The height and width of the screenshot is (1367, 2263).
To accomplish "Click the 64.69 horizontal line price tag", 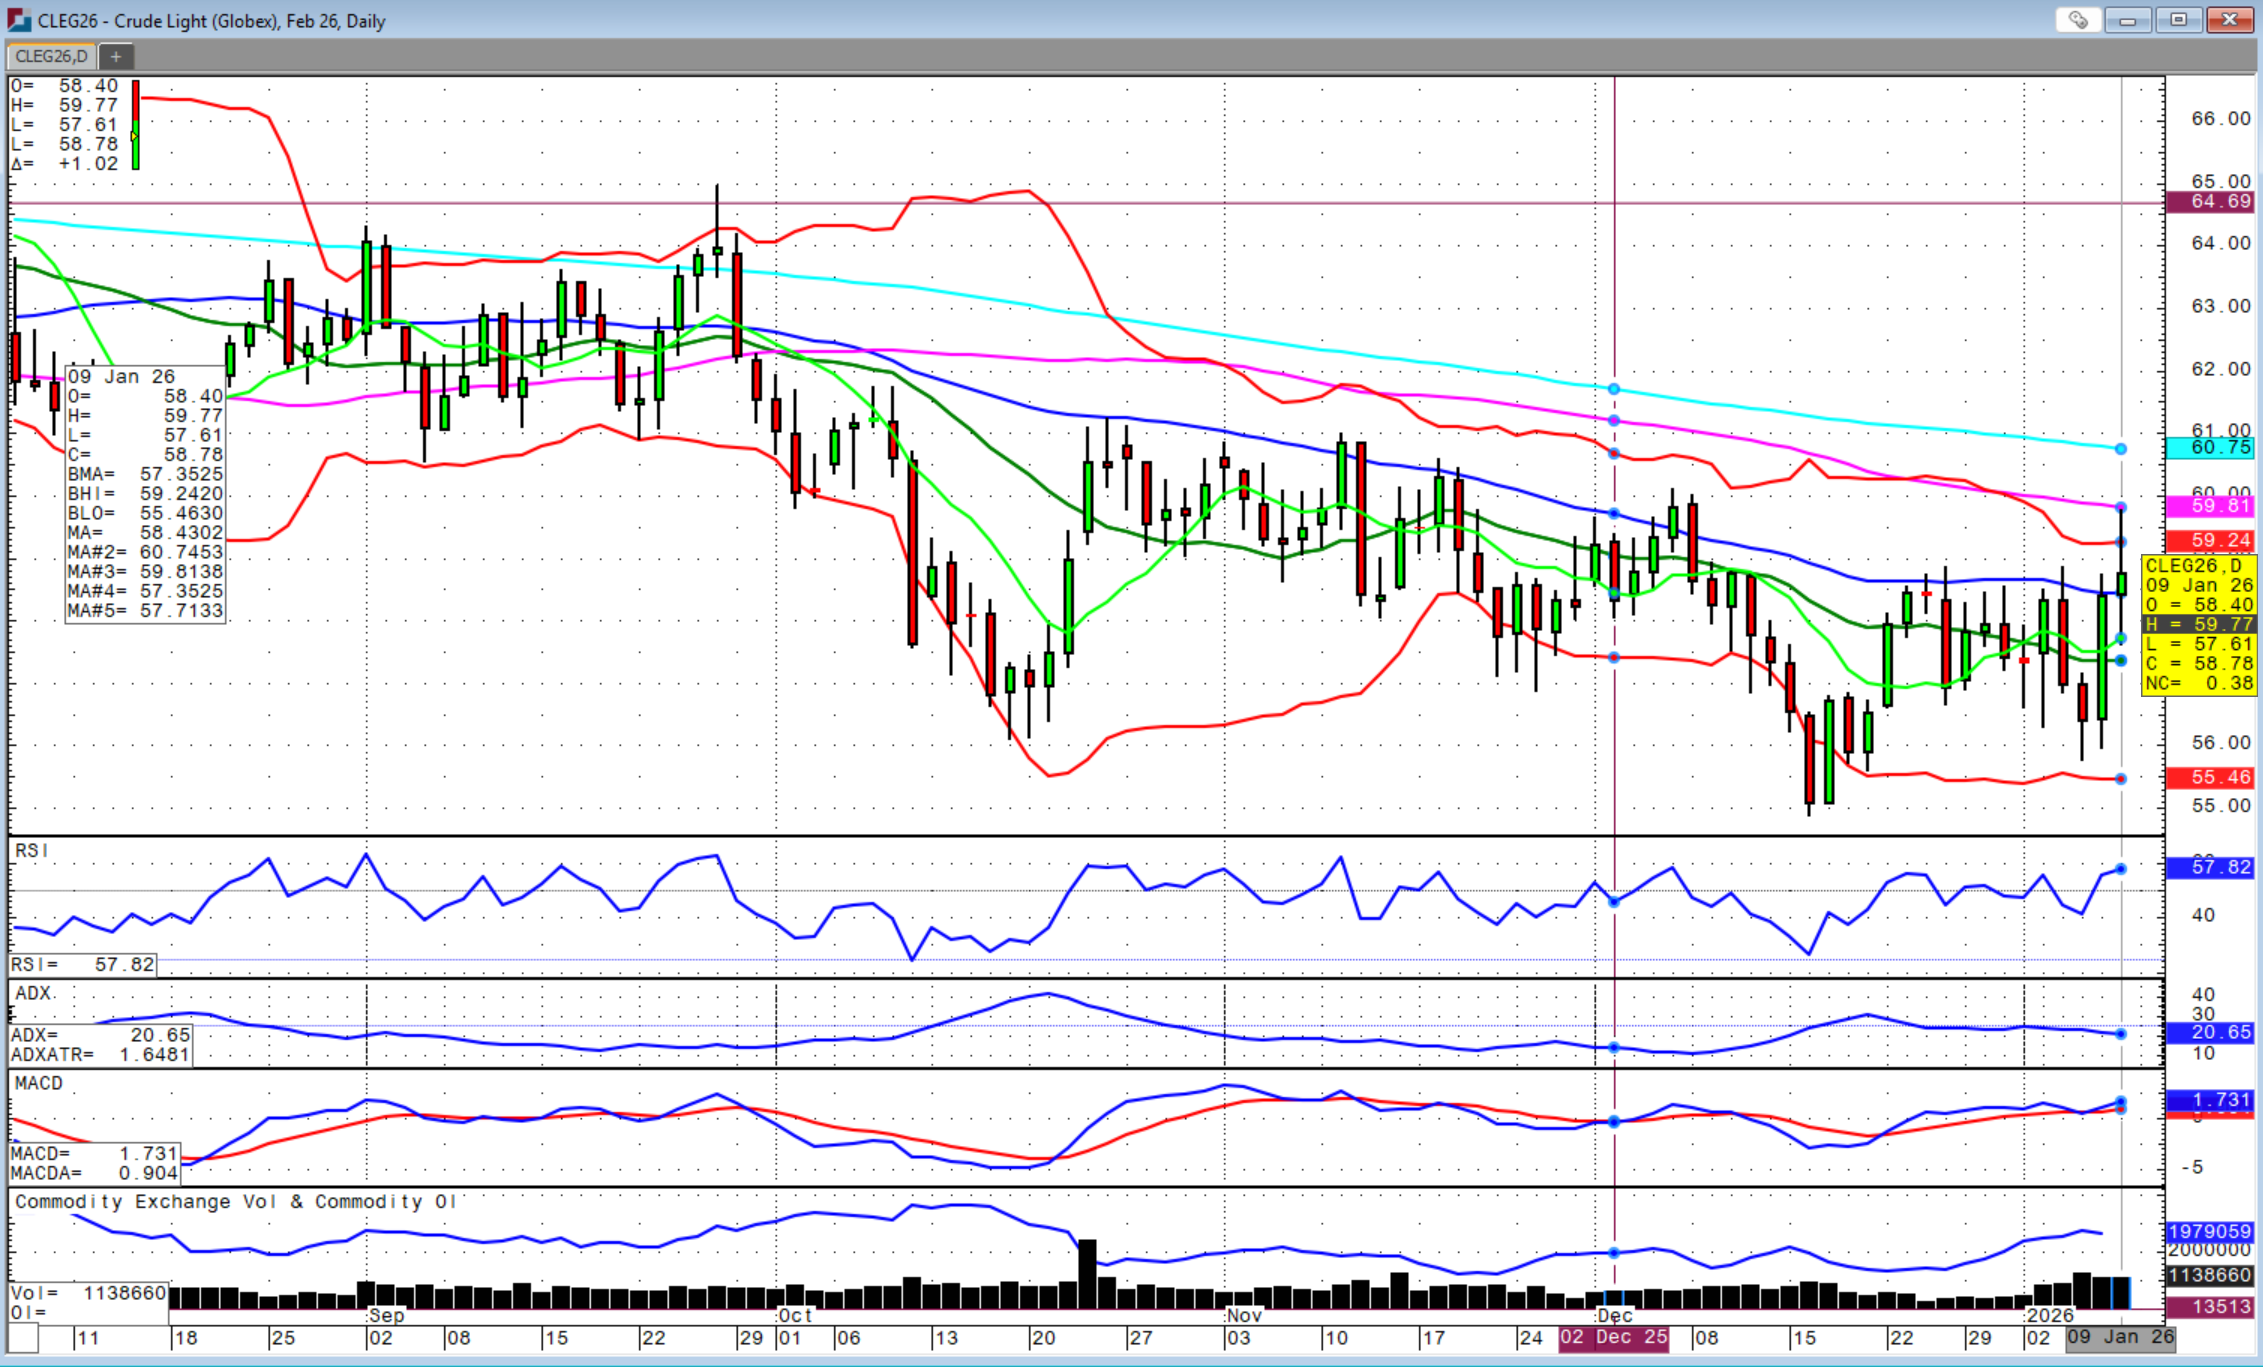I will (2212, 202).
